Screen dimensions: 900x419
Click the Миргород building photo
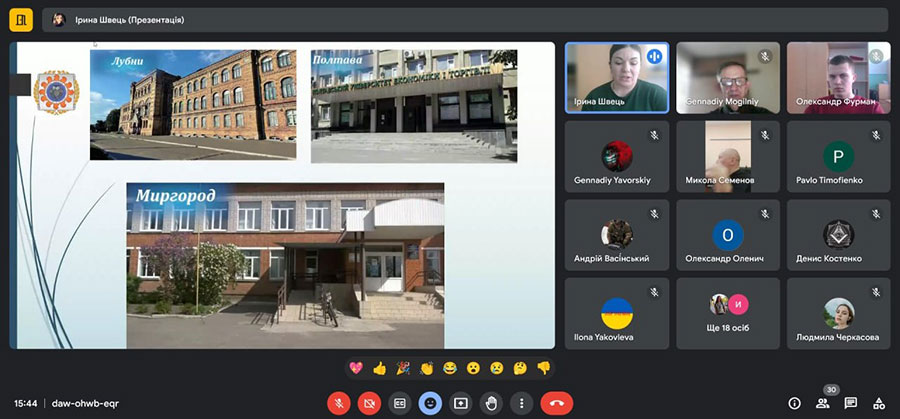click(x=285, y=264)
